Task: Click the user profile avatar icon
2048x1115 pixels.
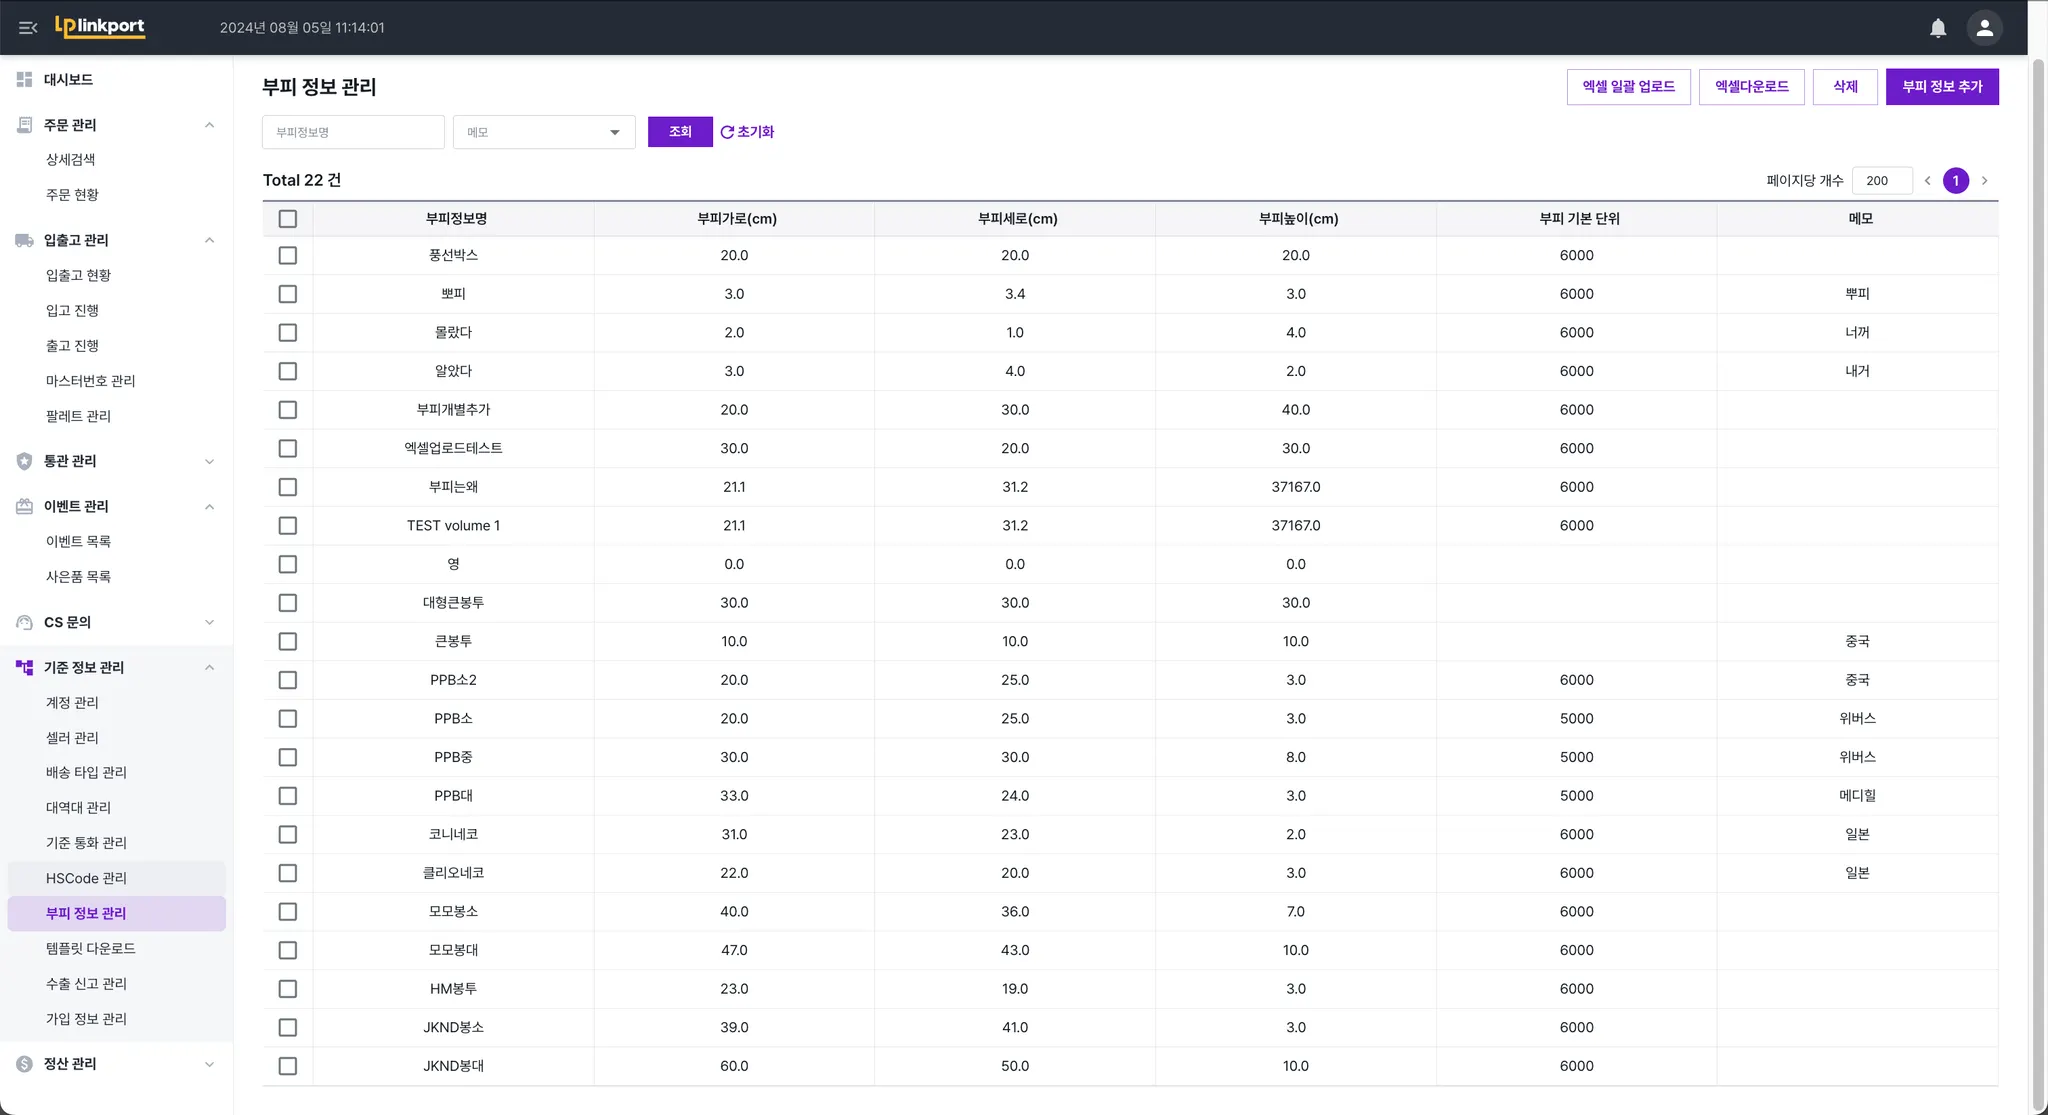Action: click(x=1984, y=28)
